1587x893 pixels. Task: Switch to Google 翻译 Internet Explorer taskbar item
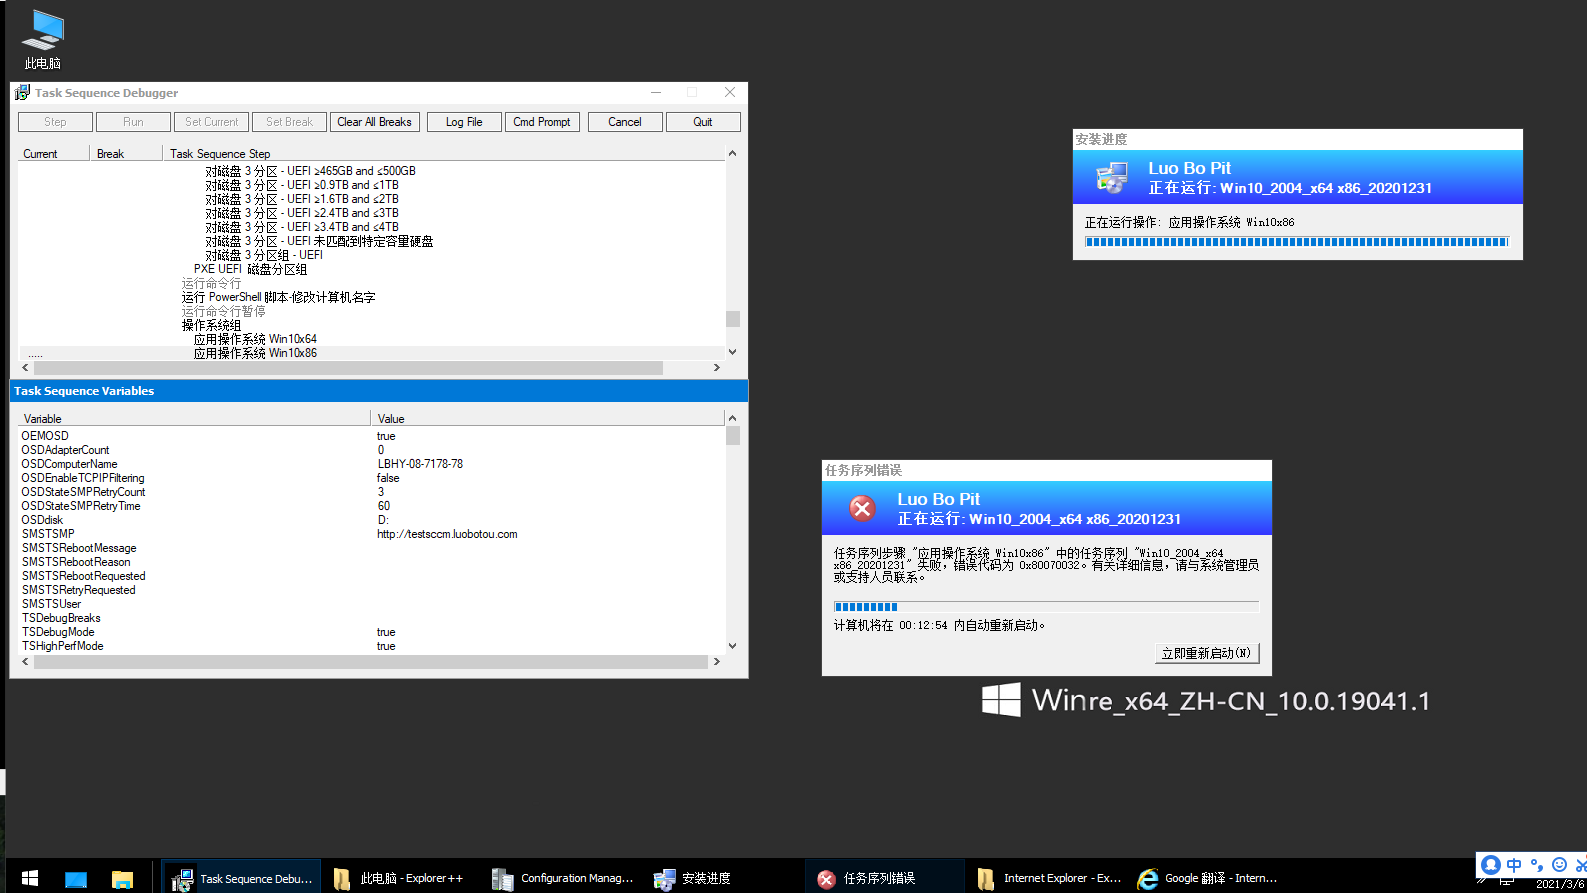point(1208,878)
